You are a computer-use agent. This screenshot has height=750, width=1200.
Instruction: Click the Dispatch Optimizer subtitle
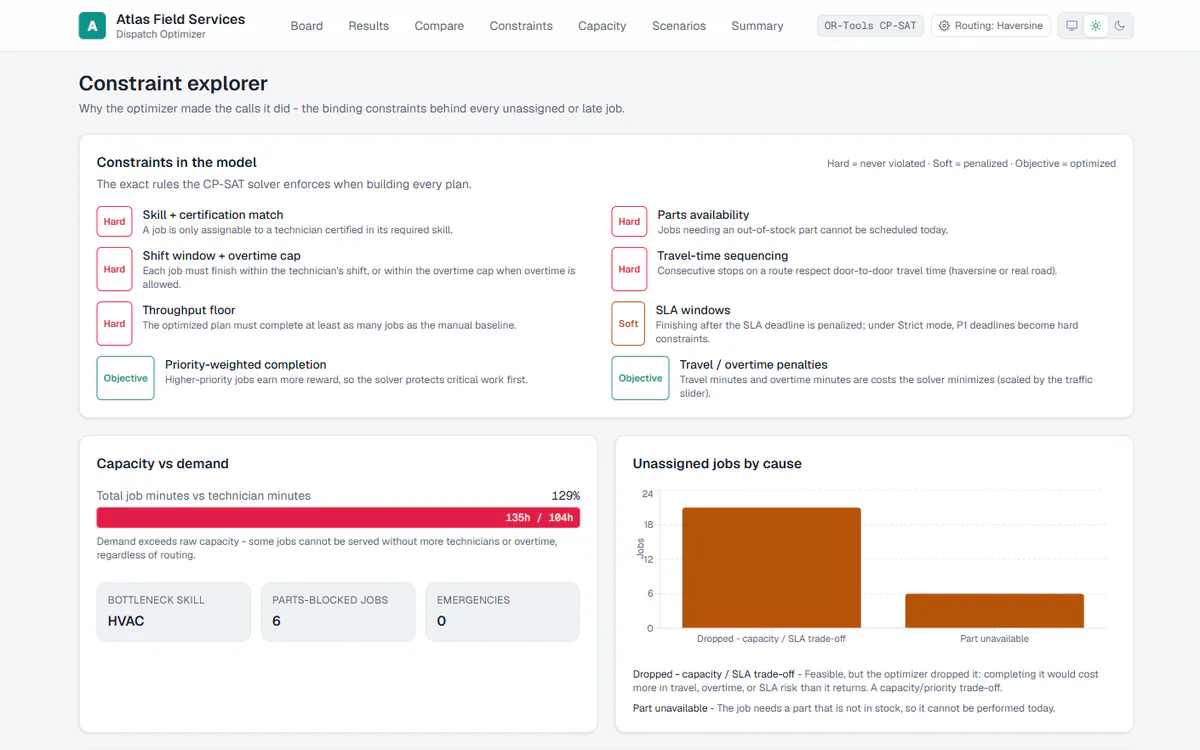tap(161, 35)
